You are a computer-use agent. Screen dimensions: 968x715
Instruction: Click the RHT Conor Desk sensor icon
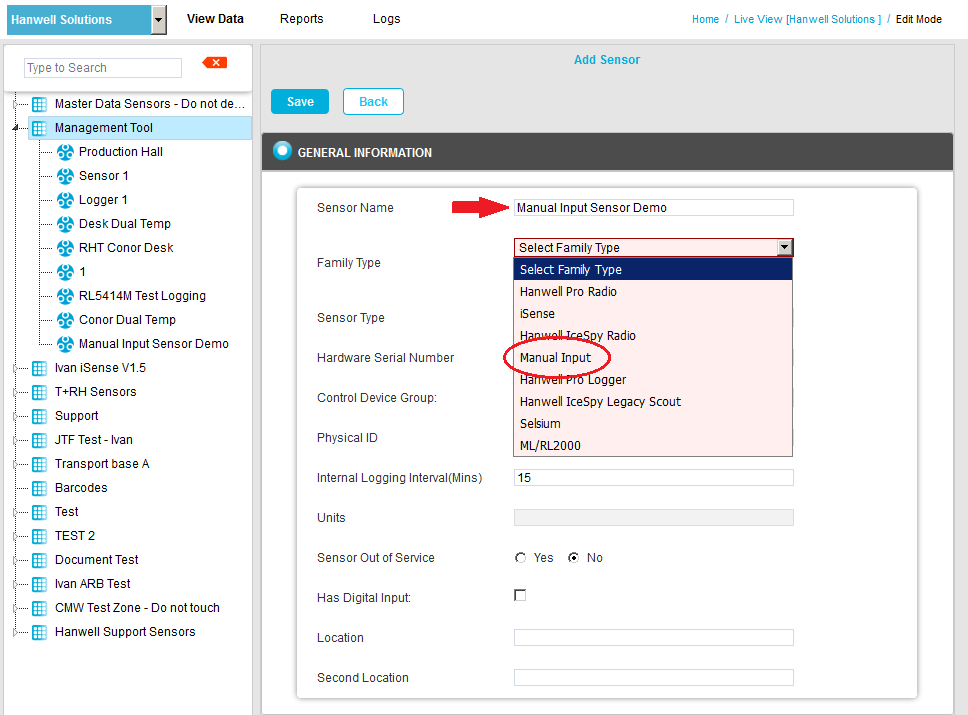click(x=65, y=248)
